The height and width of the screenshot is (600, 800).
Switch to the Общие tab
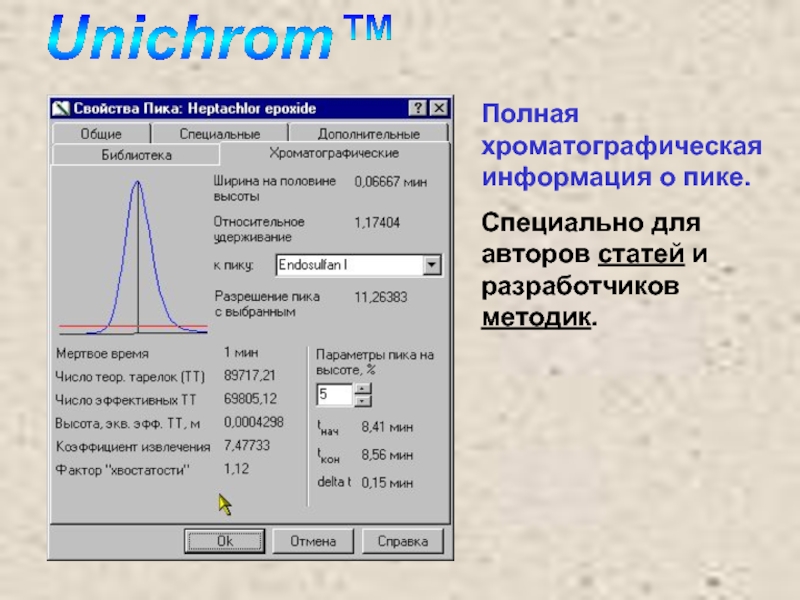[x=101, y=134]
